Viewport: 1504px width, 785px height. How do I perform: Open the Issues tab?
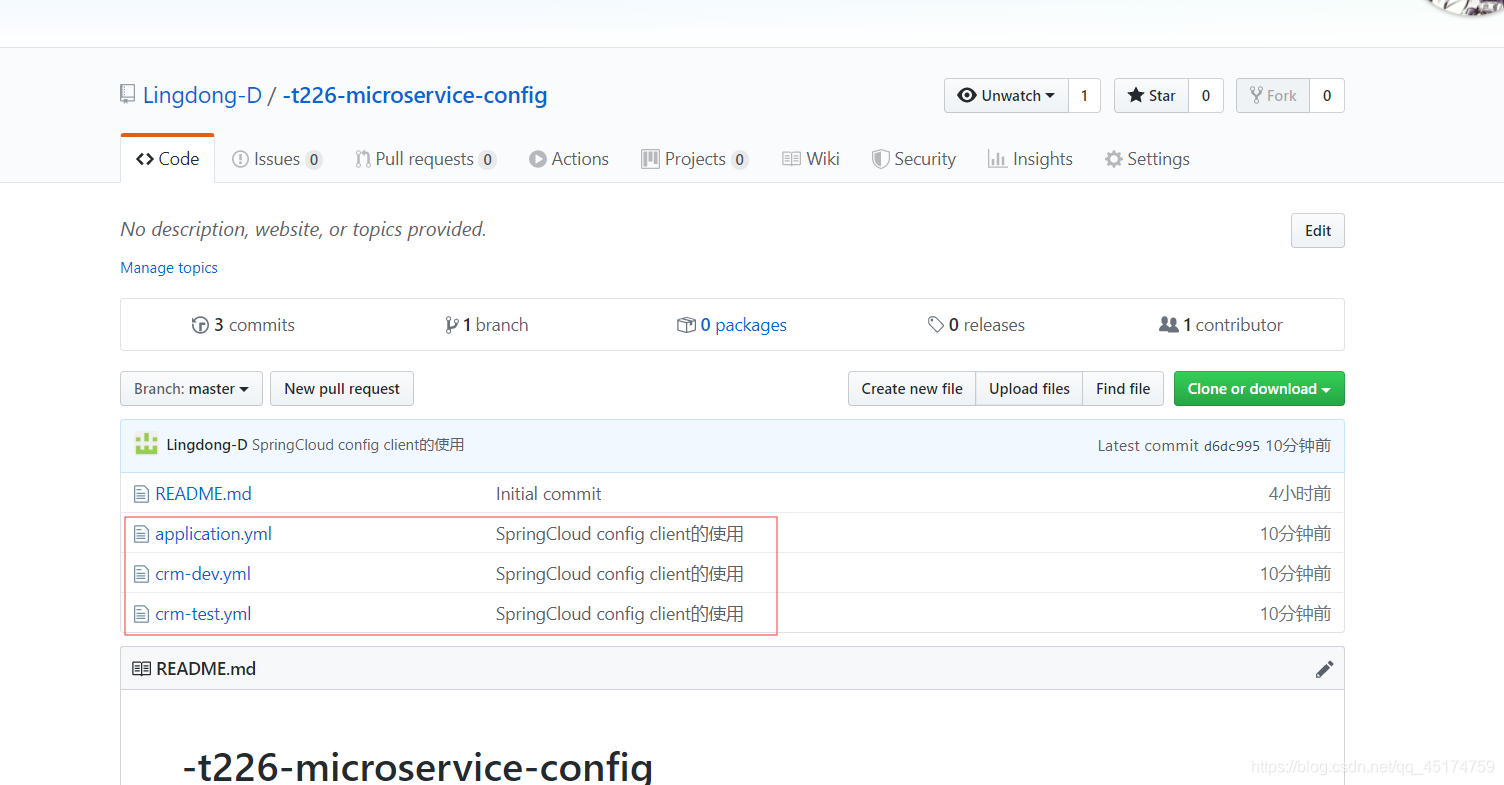[277, 159]
